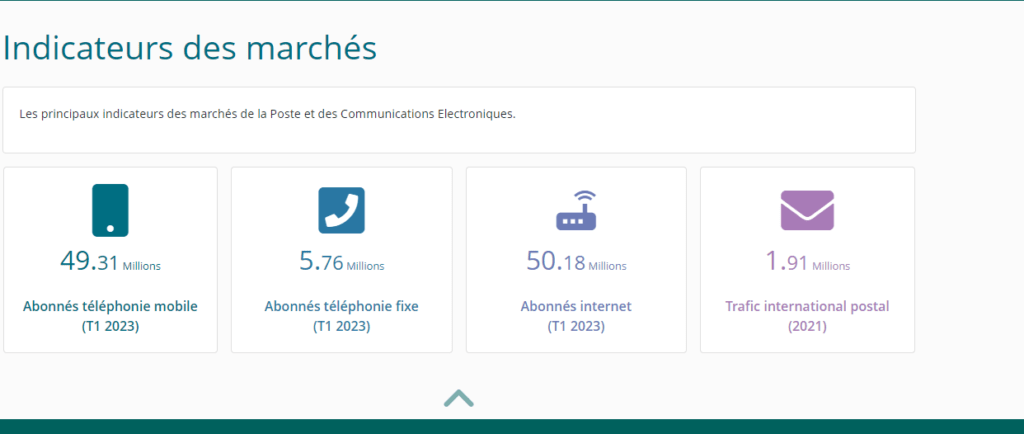Select the Abonnés internet label
The height and width of the screenshot is (434, 1024).
(576, 306)
